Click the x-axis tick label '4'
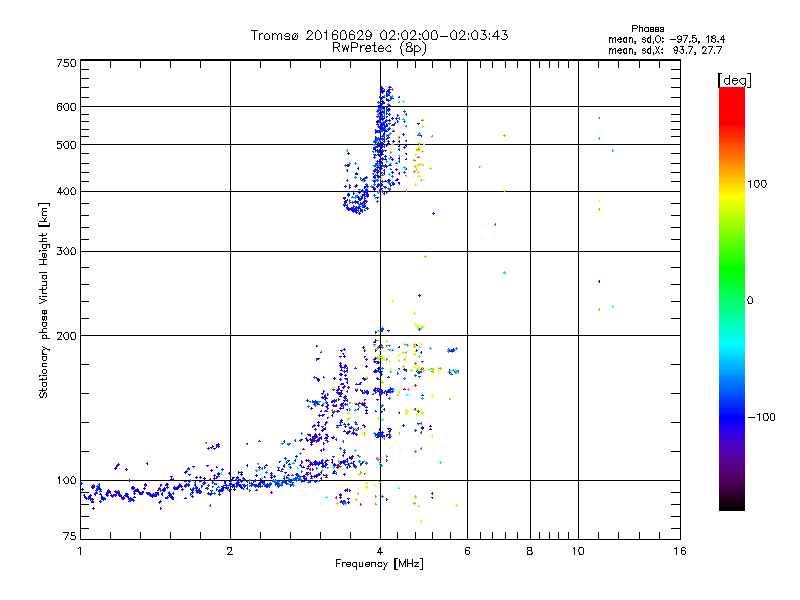Image resolution: width=800 pixels, height=600 pixels. pyautogui.click(x=380, y=551)
